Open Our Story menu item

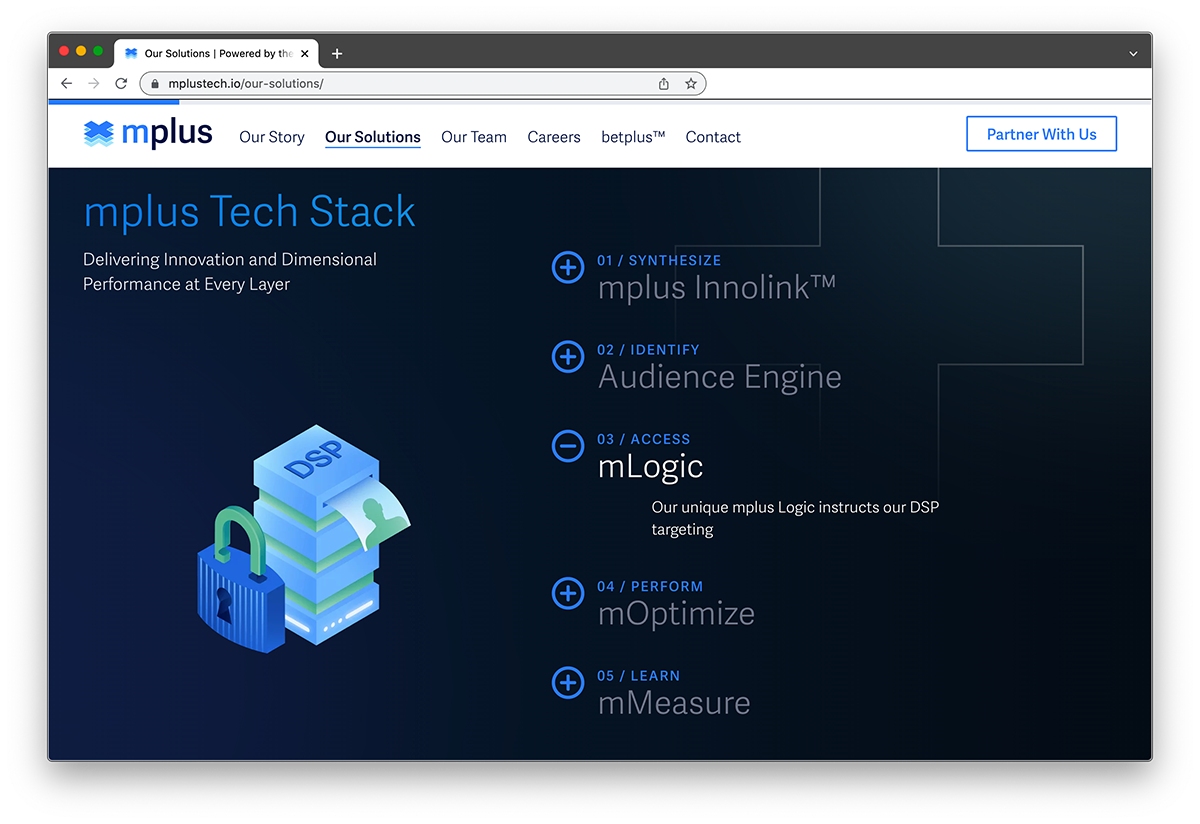pos(272,137)
